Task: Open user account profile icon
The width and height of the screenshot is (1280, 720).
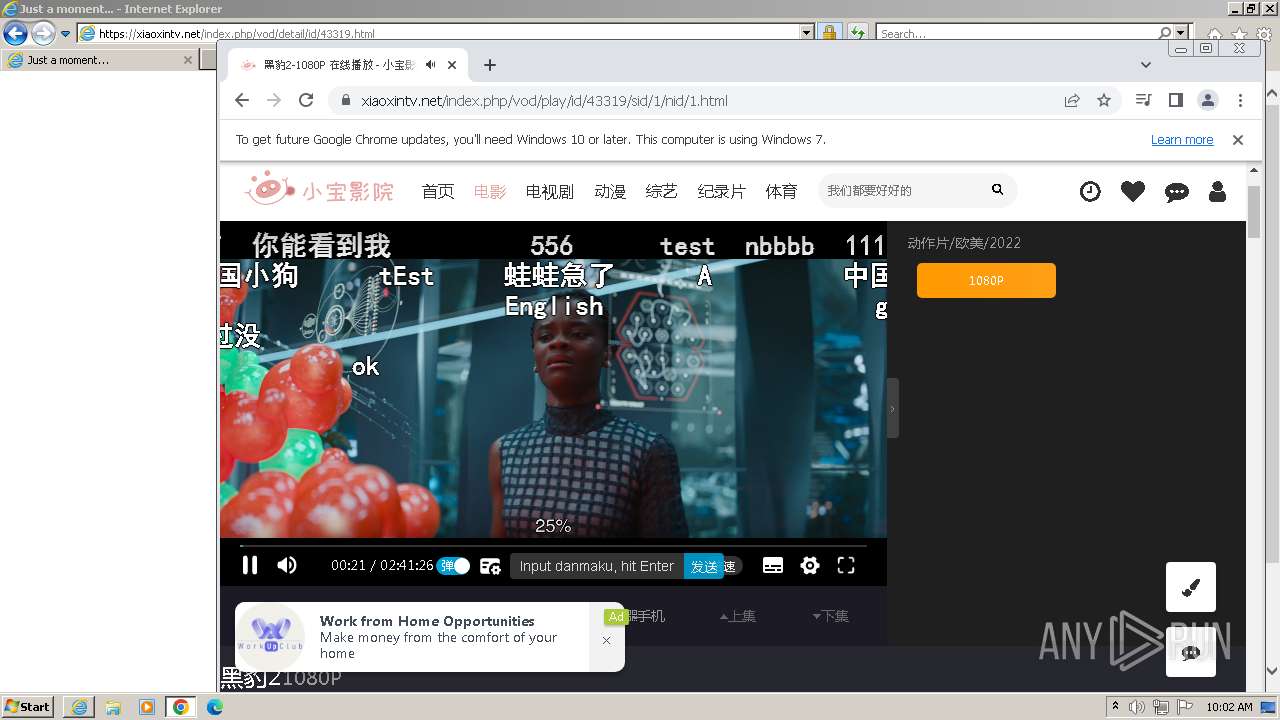Action: [x=1217, y=191]
